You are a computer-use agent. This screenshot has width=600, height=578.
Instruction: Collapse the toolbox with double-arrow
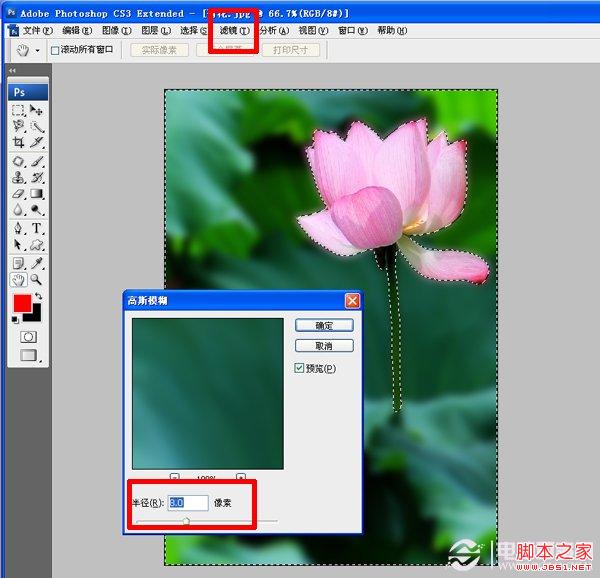tap(13, 70)
